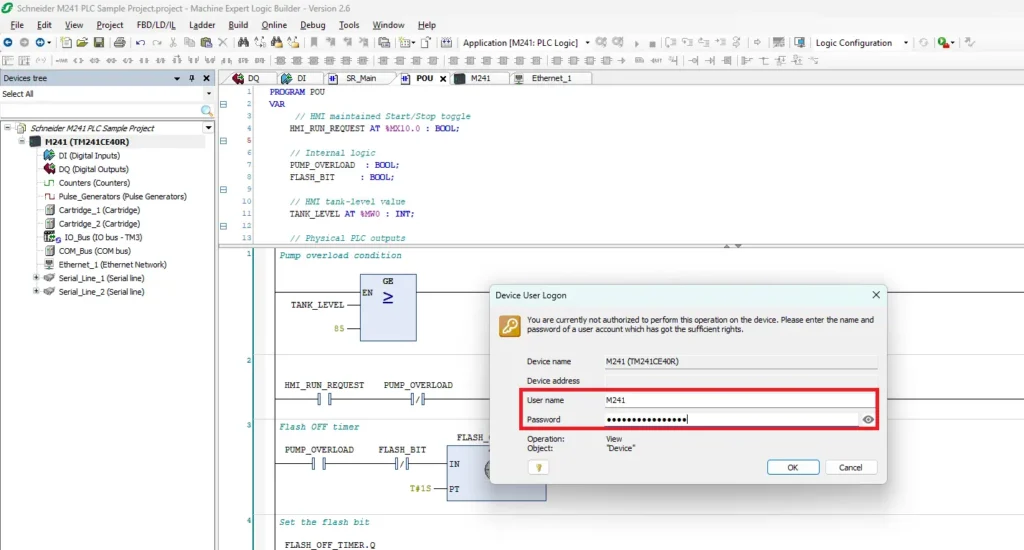The height and width of the screenshot is (550, 1024).
Task: Close the Device User Logon dialog
Action: tap(876, 295)
